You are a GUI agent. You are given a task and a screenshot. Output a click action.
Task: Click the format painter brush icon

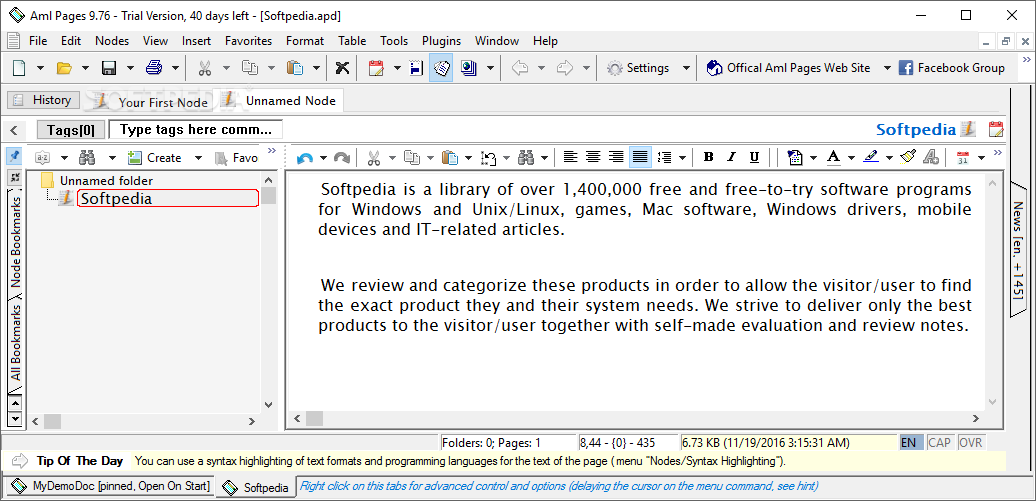908,157
